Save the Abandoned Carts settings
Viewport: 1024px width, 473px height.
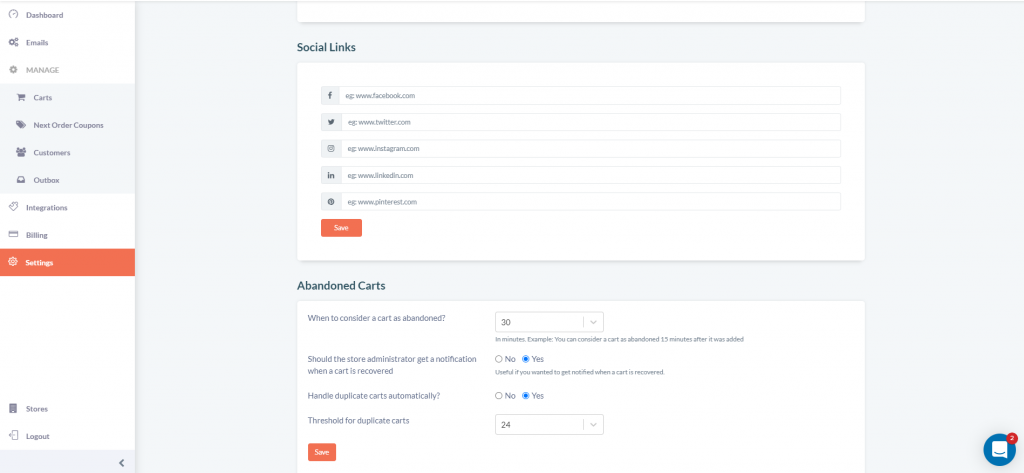322,452
